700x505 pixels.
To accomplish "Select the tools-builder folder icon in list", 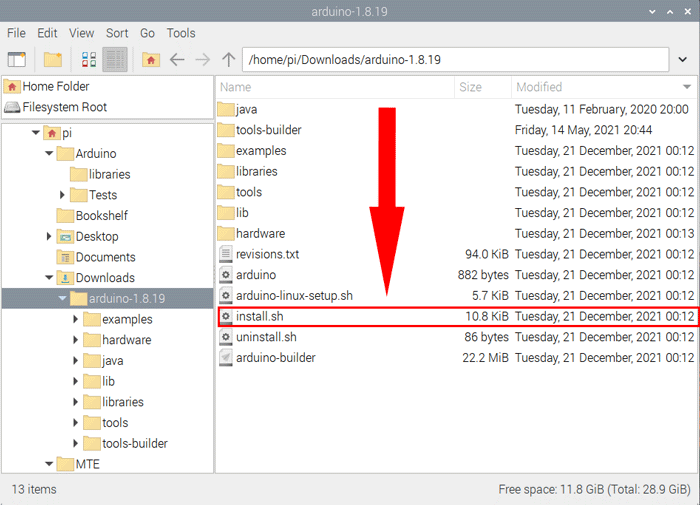I will [226, 130].
